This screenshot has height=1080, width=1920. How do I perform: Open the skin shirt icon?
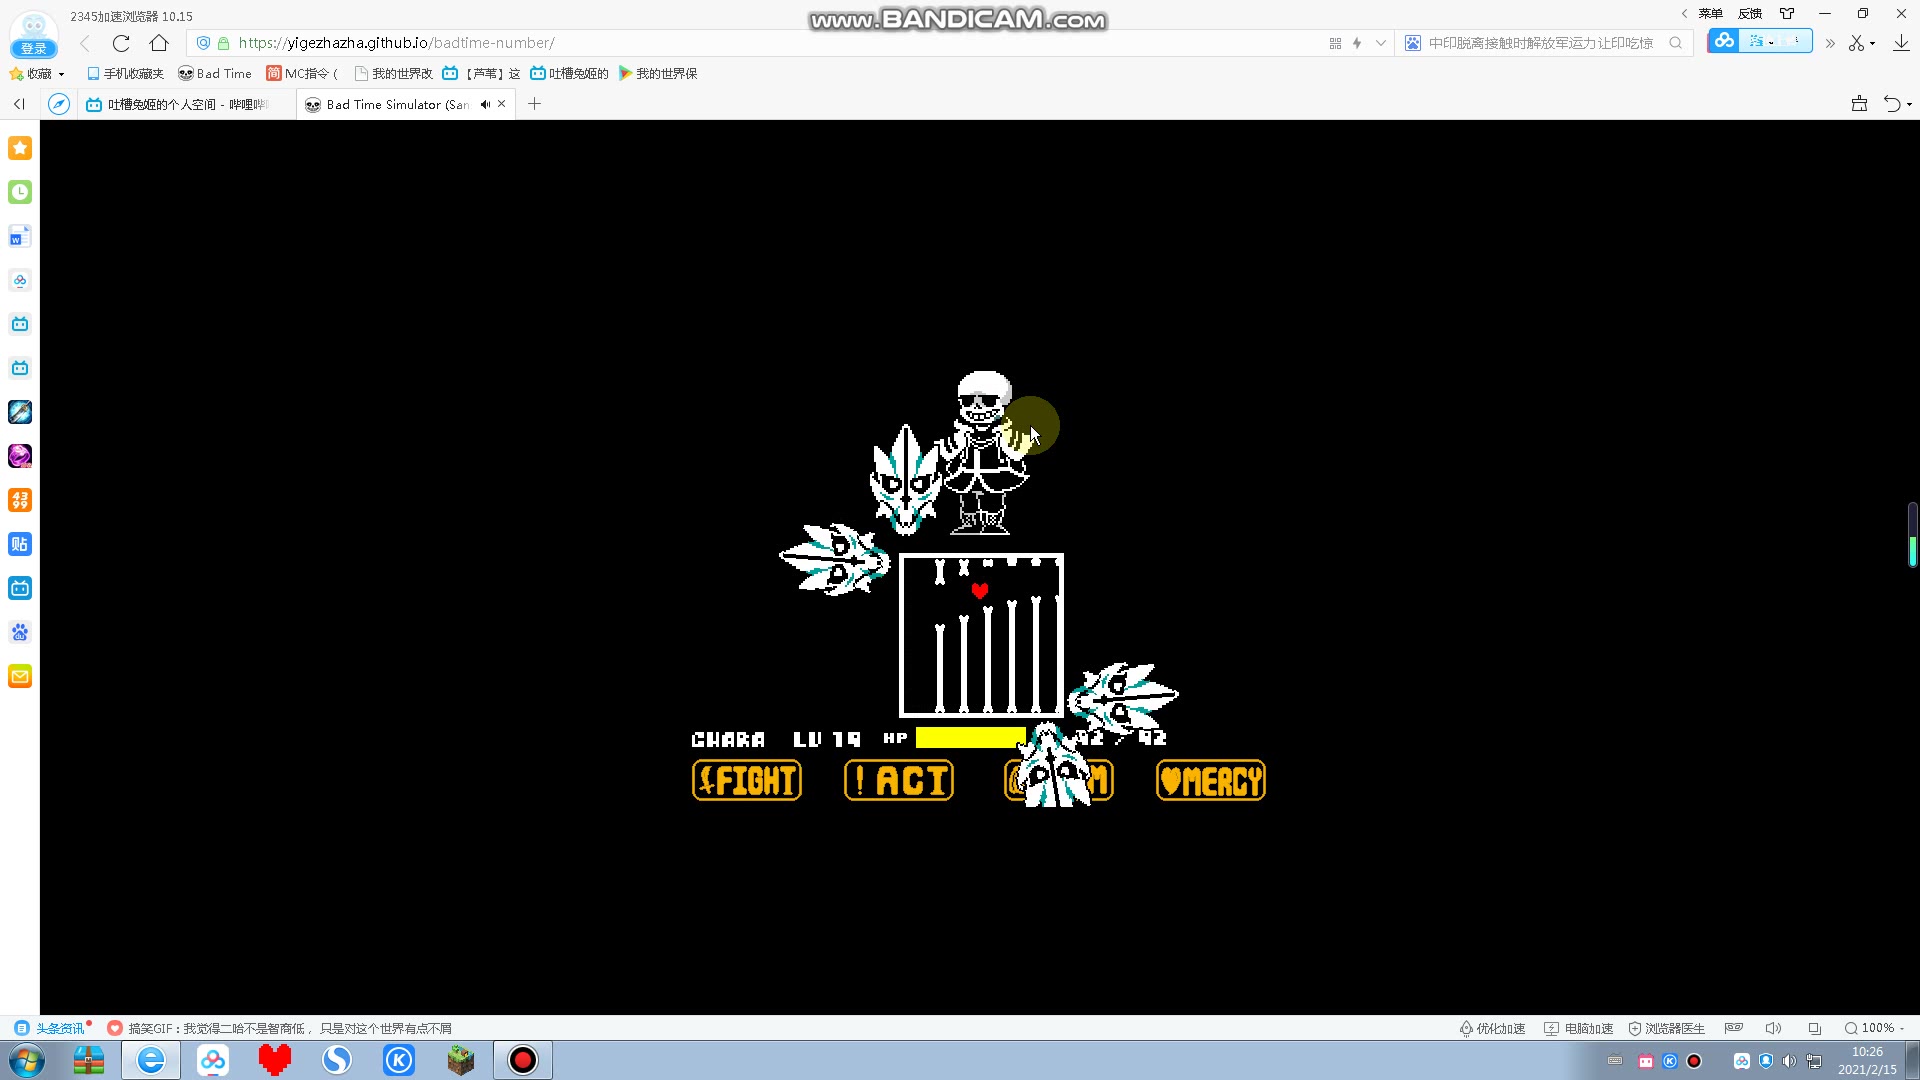(x=1787, y=14)
